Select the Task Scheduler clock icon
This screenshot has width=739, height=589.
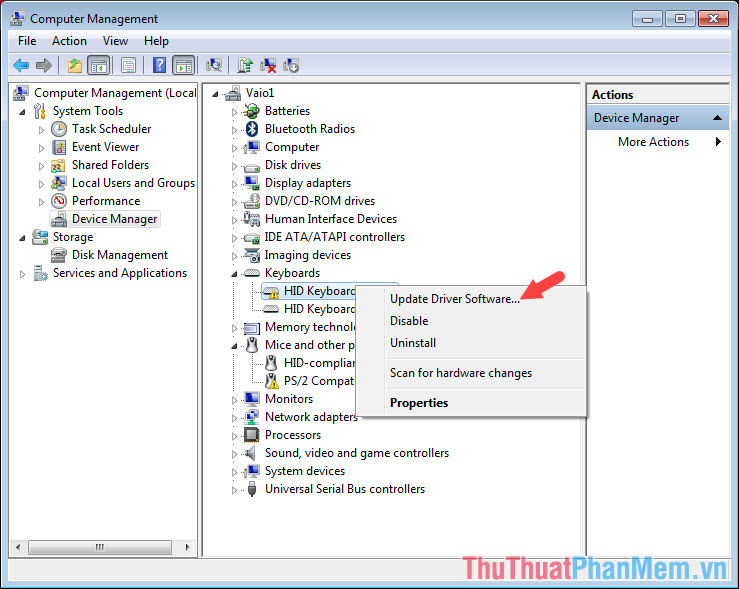(59, 129)
